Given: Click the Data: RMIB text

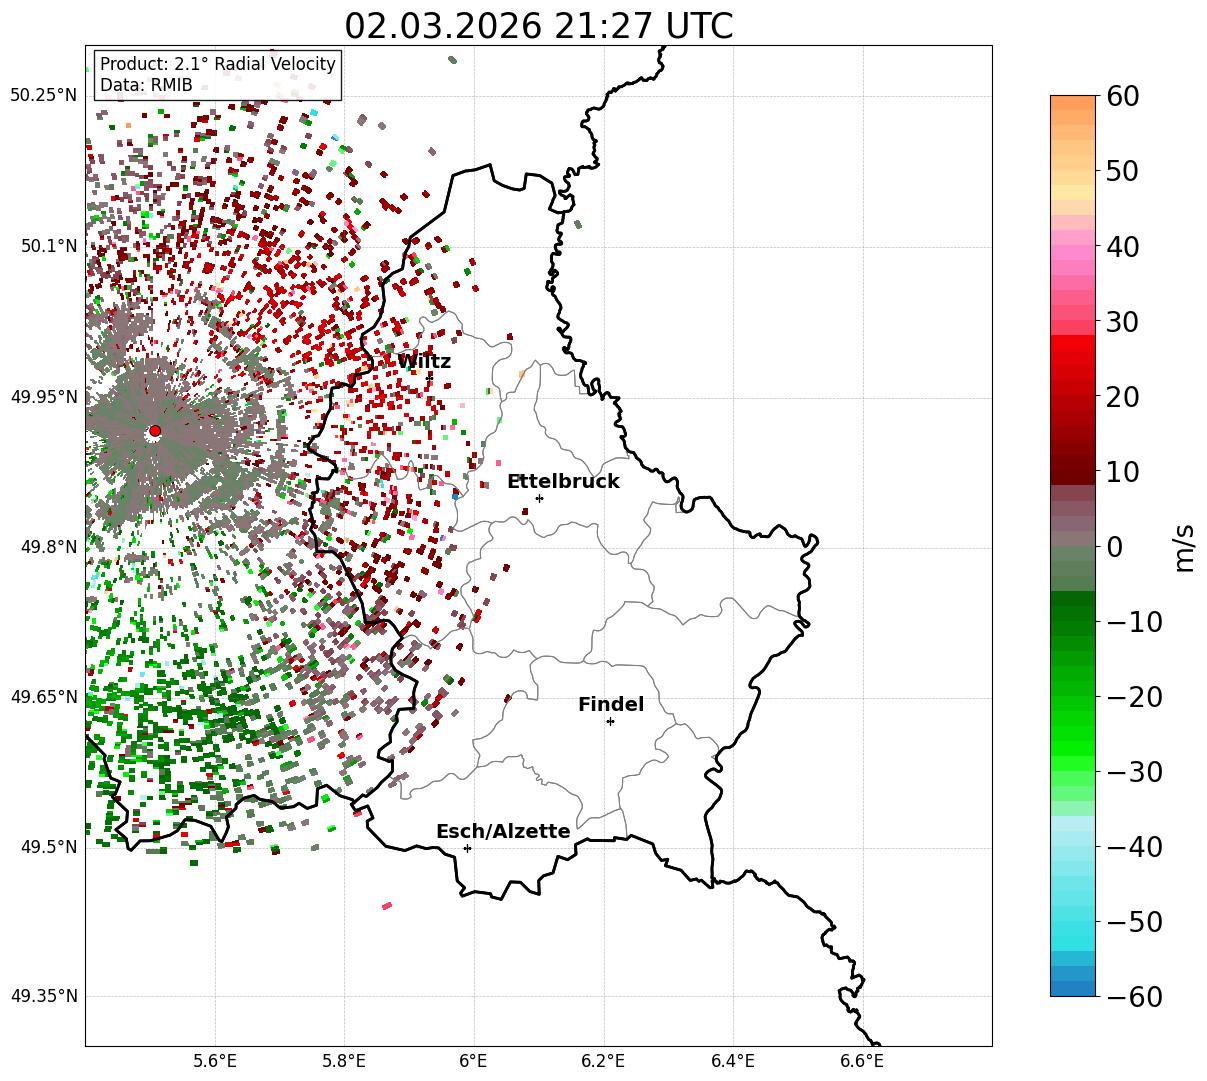Looking at the screenshot, I should tap(146, 86).
